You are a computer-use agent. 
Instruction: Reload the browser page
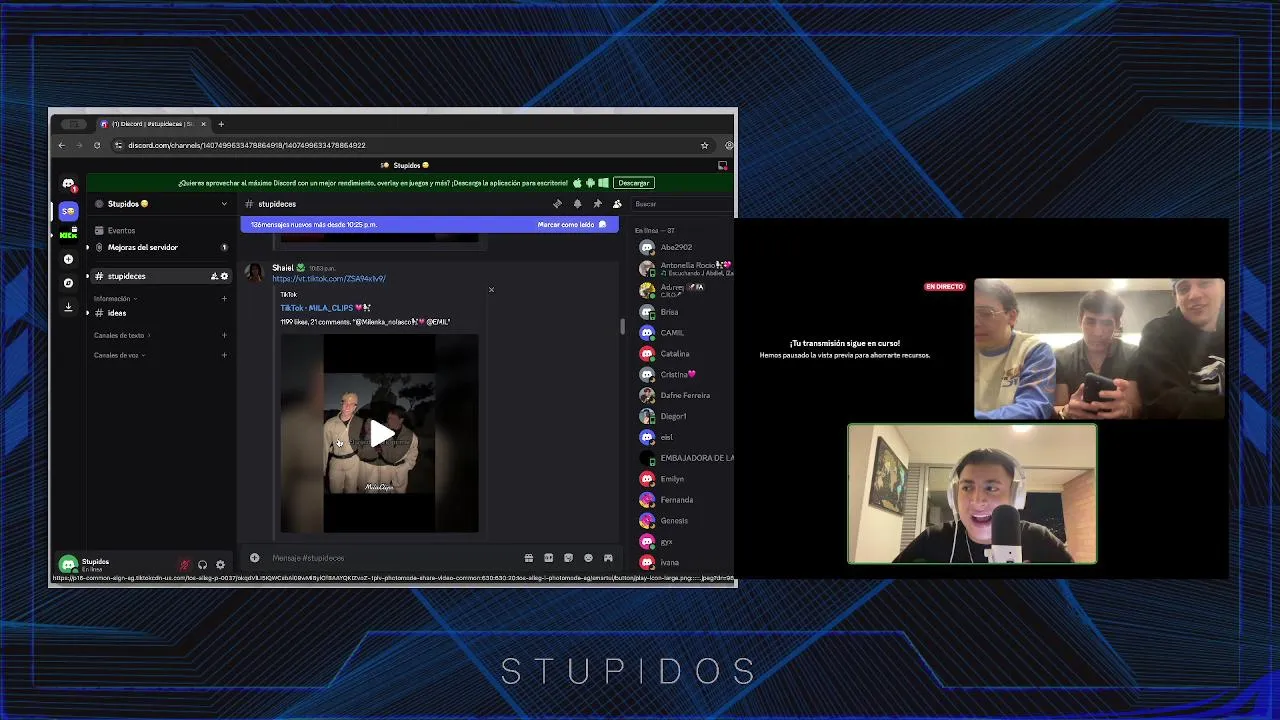click(x=97, y=145)
